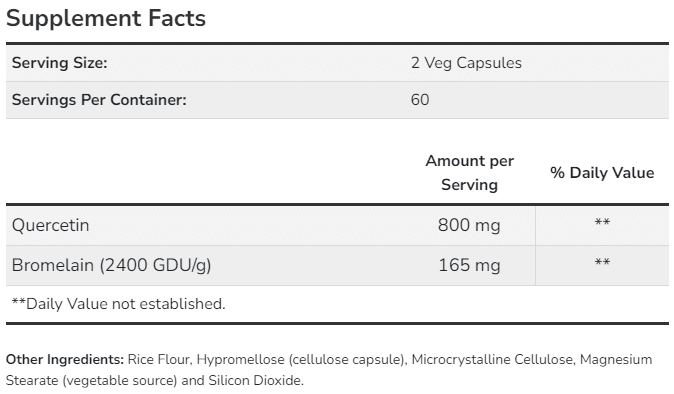Select the Bromelain (2400 GDU/g) ingredient name
This screenshot has height=394, width=674.
coord(111,265)
